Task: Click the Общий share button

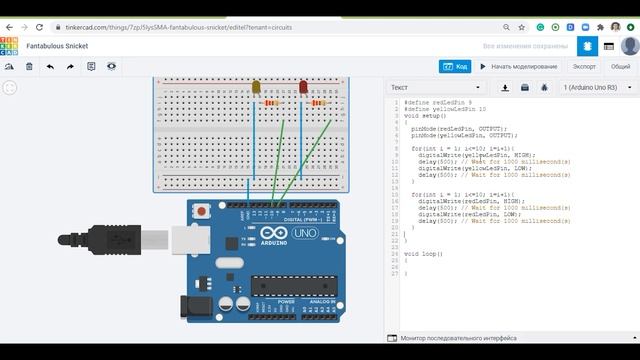Action: 620,67
